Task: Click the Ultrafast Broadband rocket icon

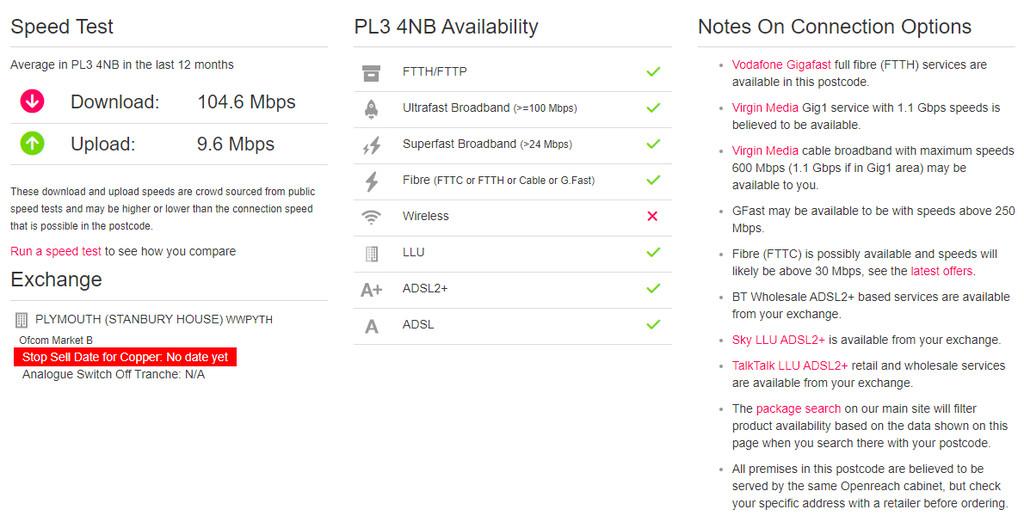Action: click(371, 108)
